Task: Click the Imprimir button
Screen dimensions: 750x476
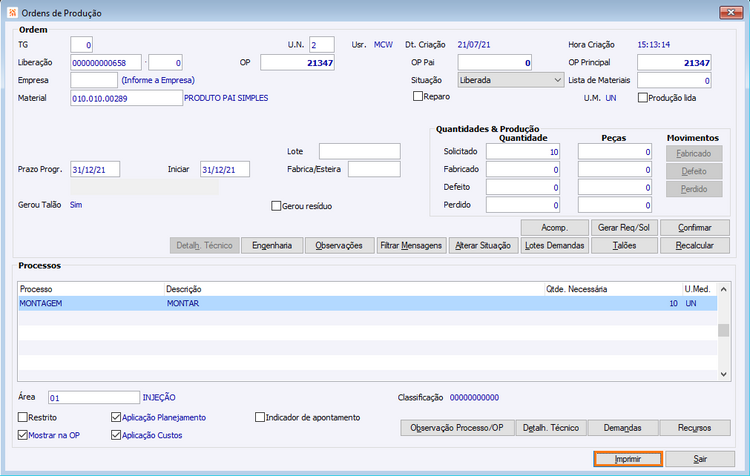Action: tap(628, 459)
